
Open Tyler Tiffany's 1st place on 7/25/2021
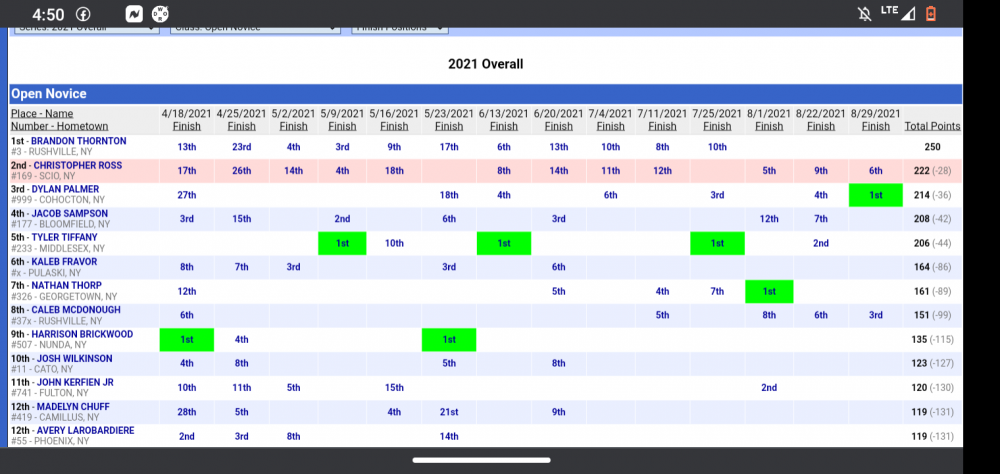pyautogui.click(x=717, y=243)
